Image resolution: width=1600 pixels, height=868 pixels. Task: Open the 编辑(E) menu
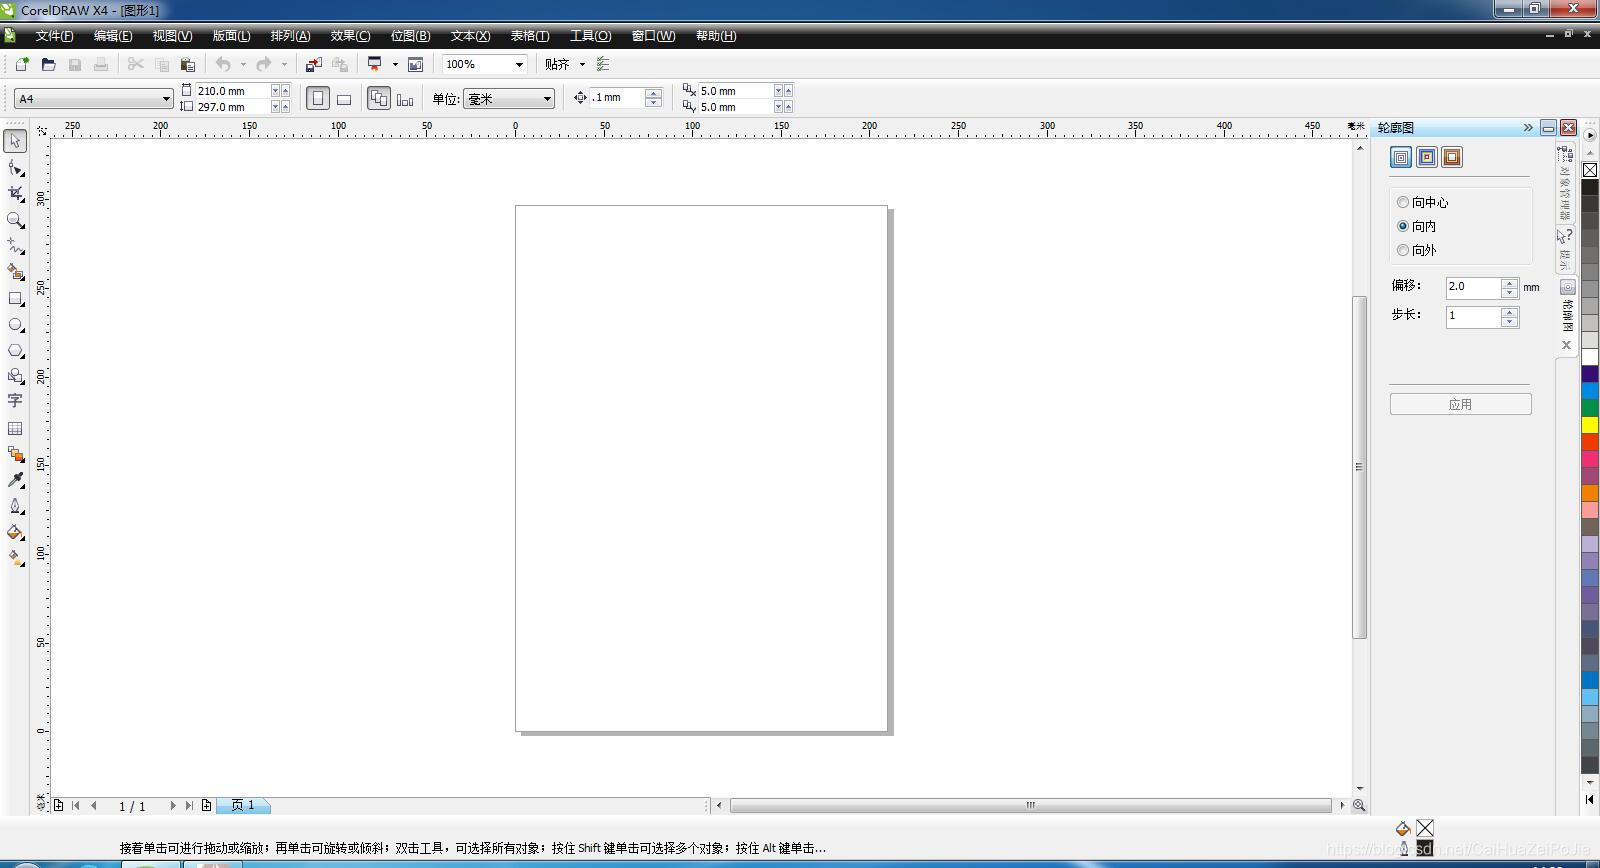pos(113,36)
